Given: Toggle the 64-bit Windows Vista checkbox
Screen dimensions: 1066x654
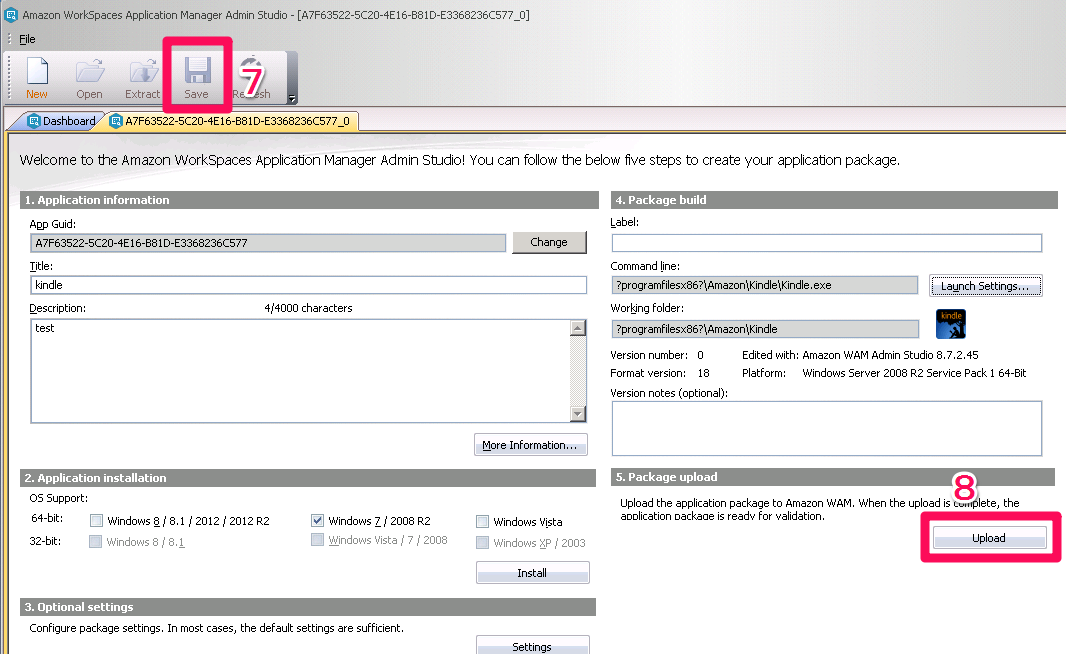Looking at the screenshot, I should [x=482, y=521].
